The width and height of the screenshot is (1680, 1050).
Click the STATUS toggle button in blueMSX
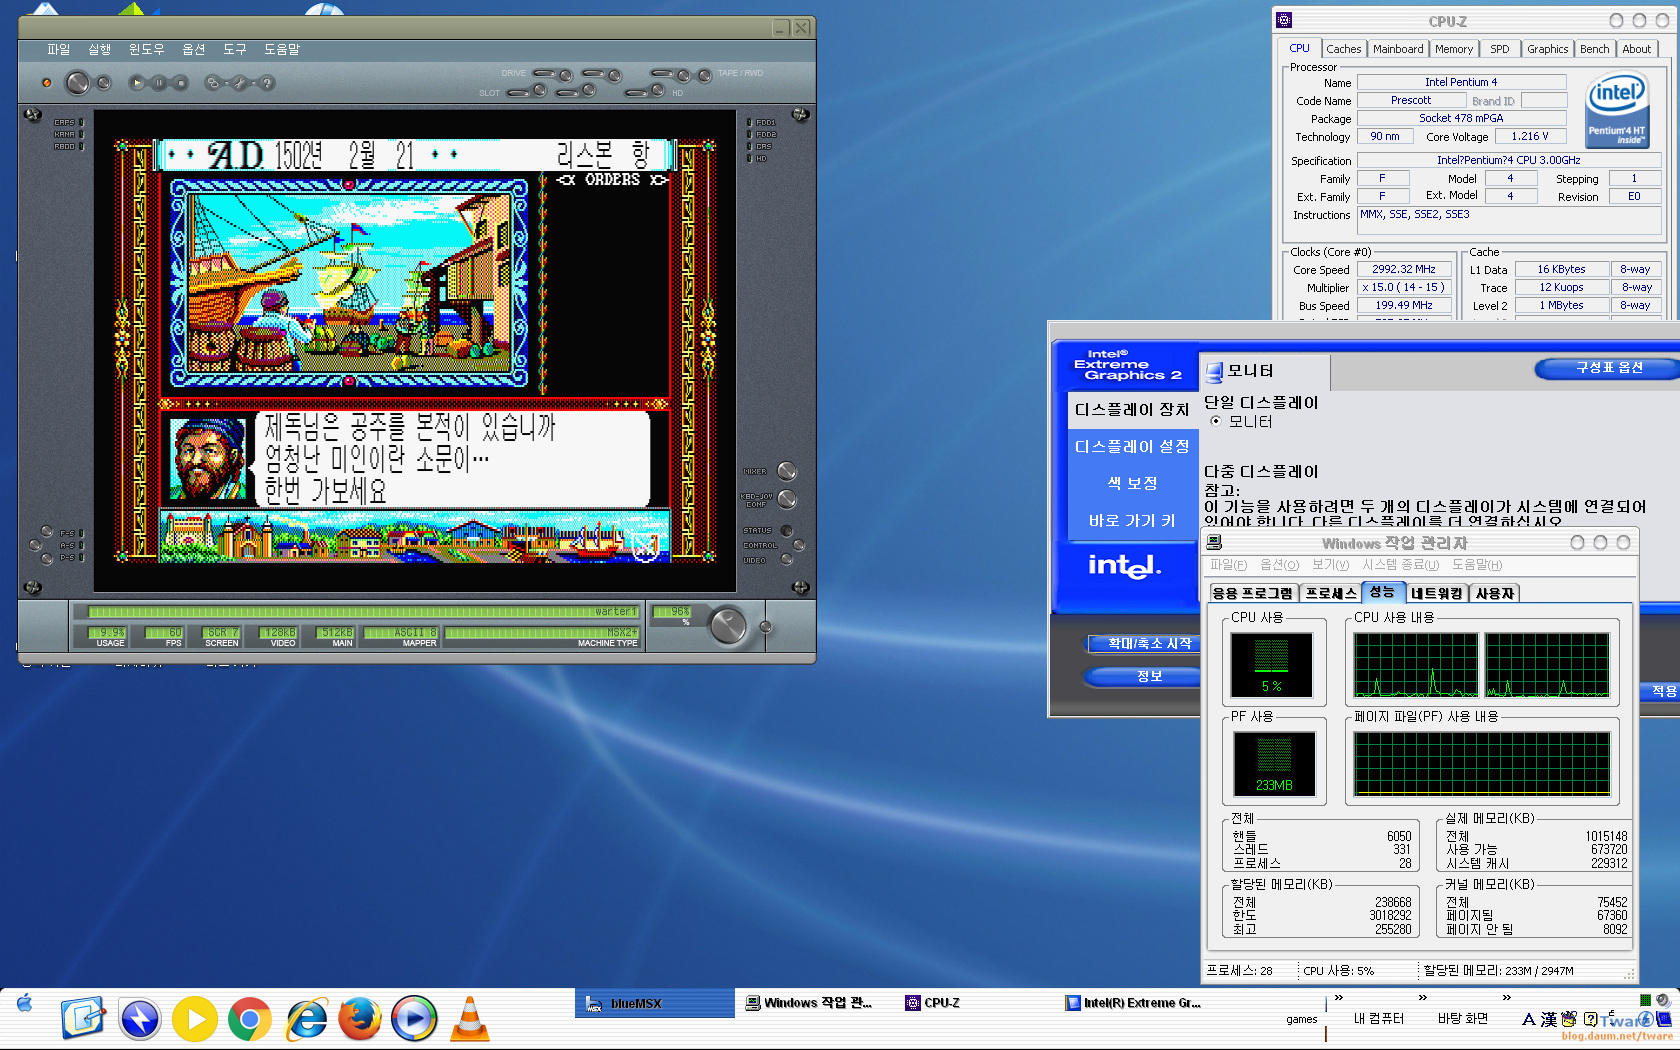[x=786, y=531]
